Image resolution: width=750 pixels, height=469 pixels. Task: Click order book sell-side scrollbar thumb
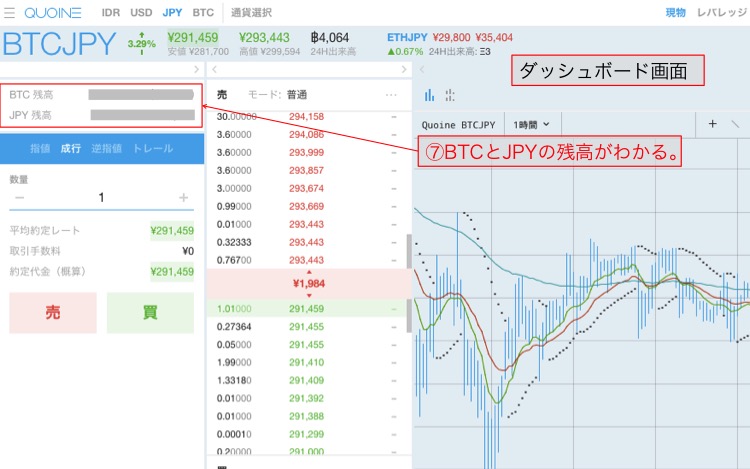pyautogui.click(x=409, y=251)
